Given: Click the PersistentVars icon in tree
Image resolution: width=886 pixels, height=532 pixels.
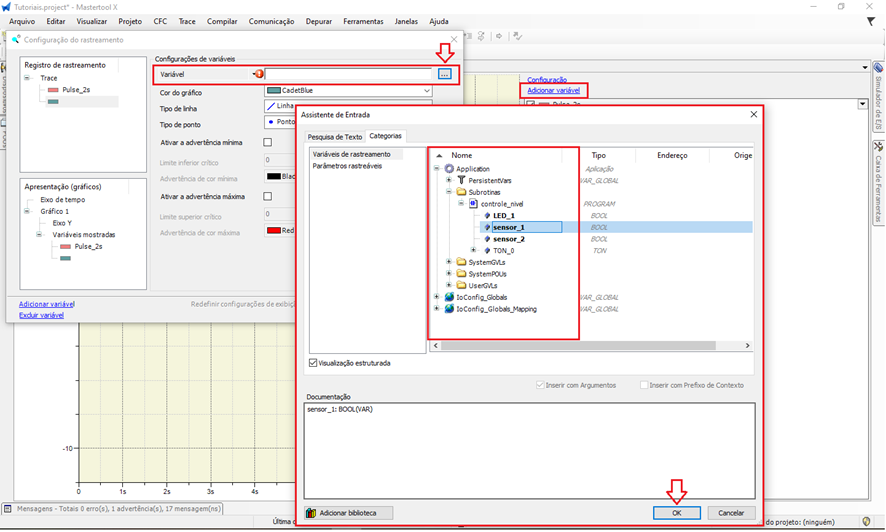Looking at the screenshot, I should [x=461, y=180].
